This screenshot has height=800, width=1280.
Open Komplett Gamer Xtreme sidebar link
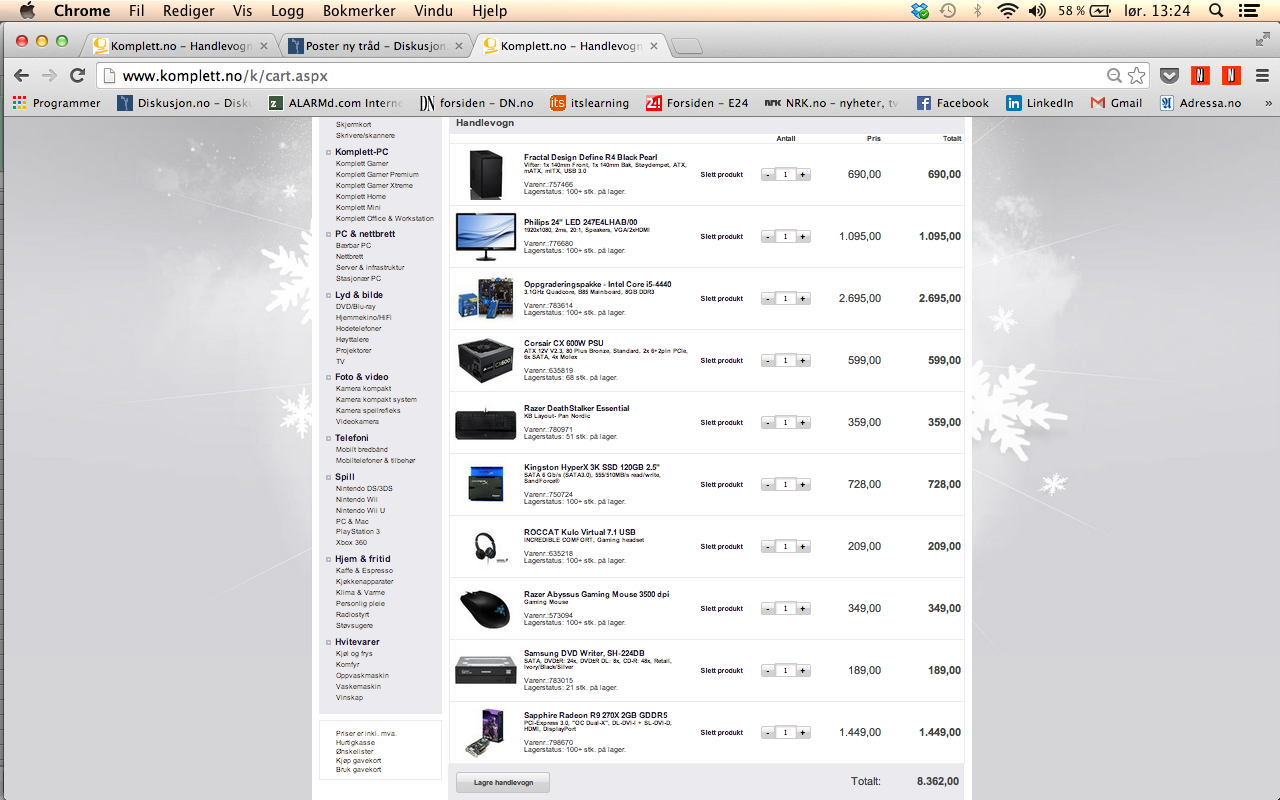click(x=374, y=186)
